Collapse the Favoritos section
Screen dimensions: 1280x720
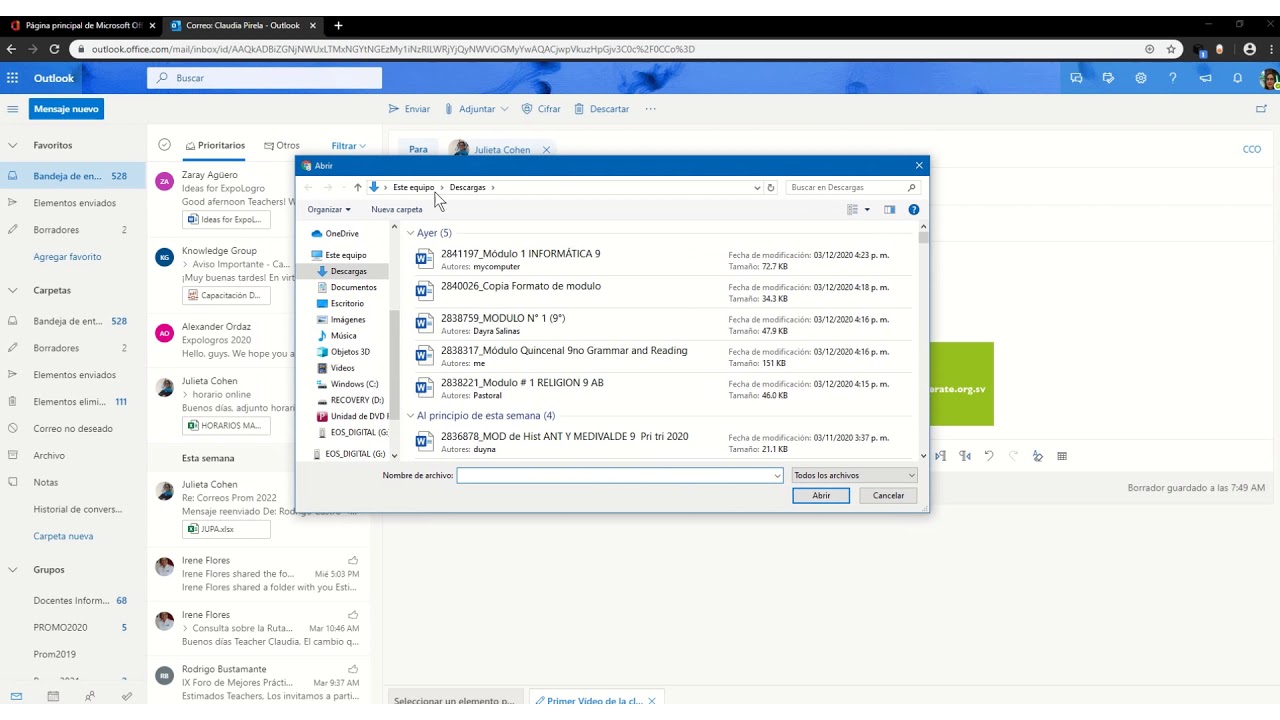click(12, 145)
